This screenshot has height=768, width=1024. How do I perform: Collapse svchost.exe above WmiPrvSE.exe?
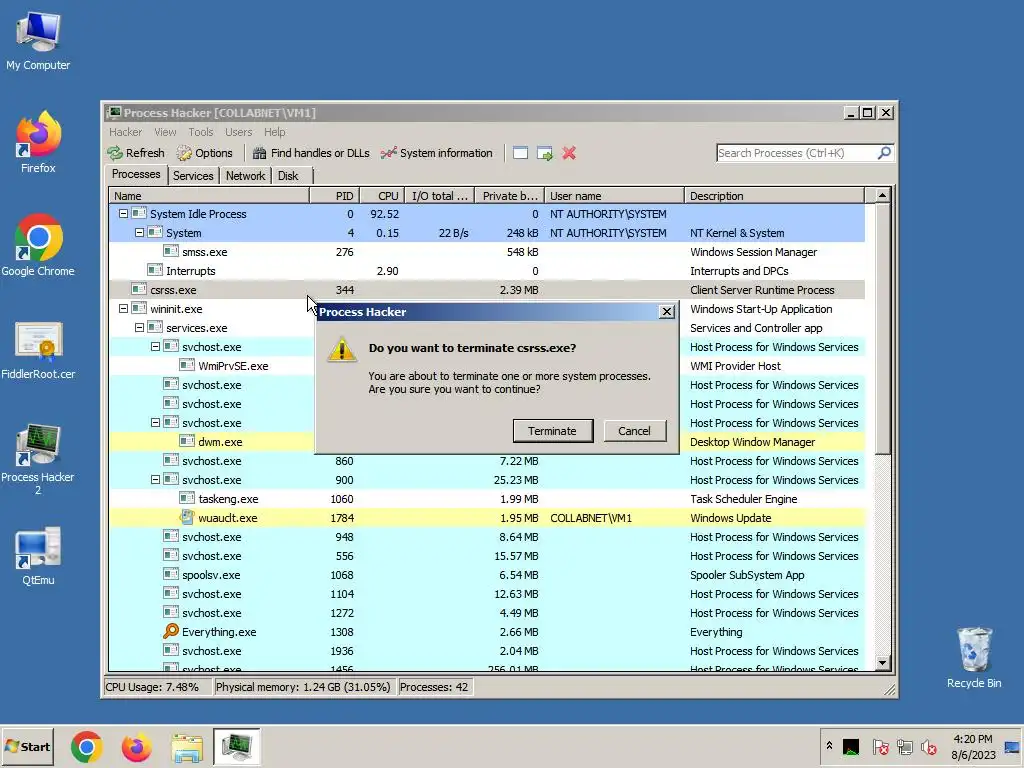pos(155,346)
